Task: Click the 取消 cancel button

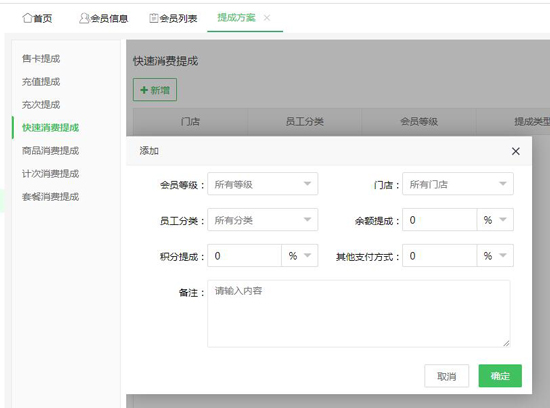Action: 446,376
